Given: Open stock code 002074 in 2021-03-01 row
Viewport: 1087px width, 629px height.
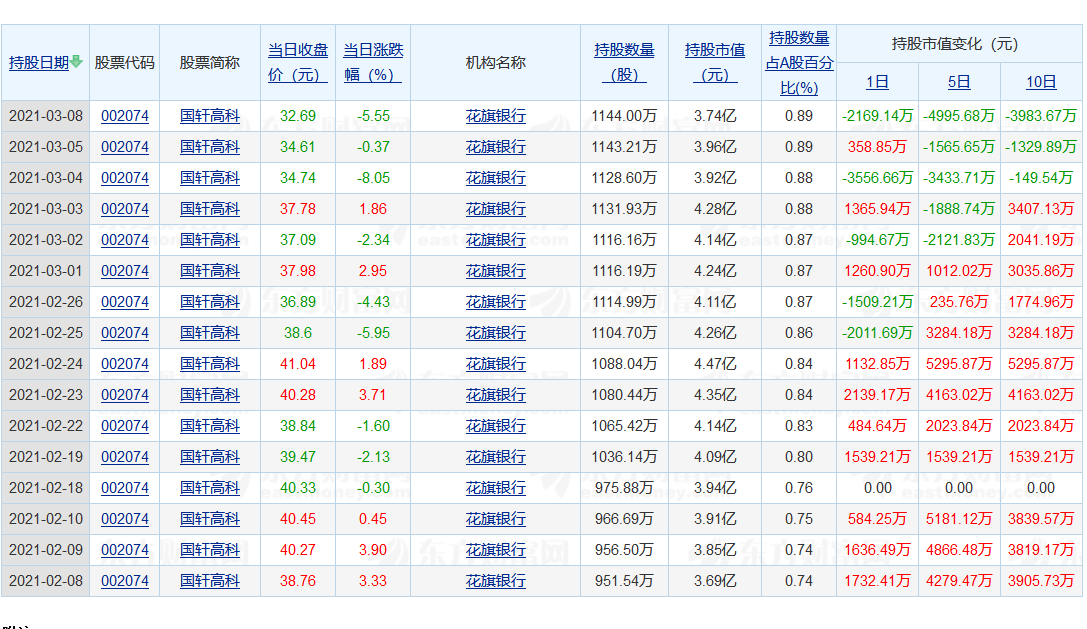Looking at the screenshot, I should (125, 271).
